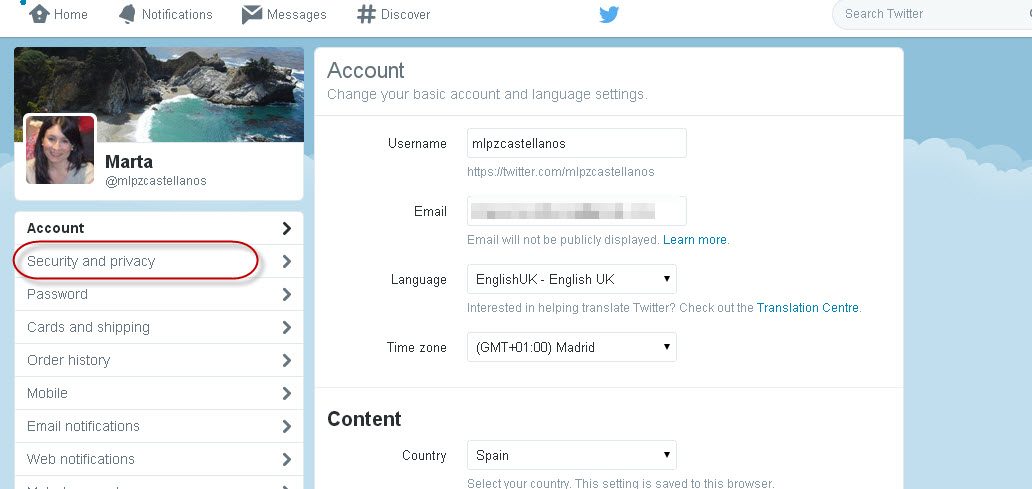Focus the Search Twitter box
Screen dimensions: 1032x489
[x=932, y=14]
